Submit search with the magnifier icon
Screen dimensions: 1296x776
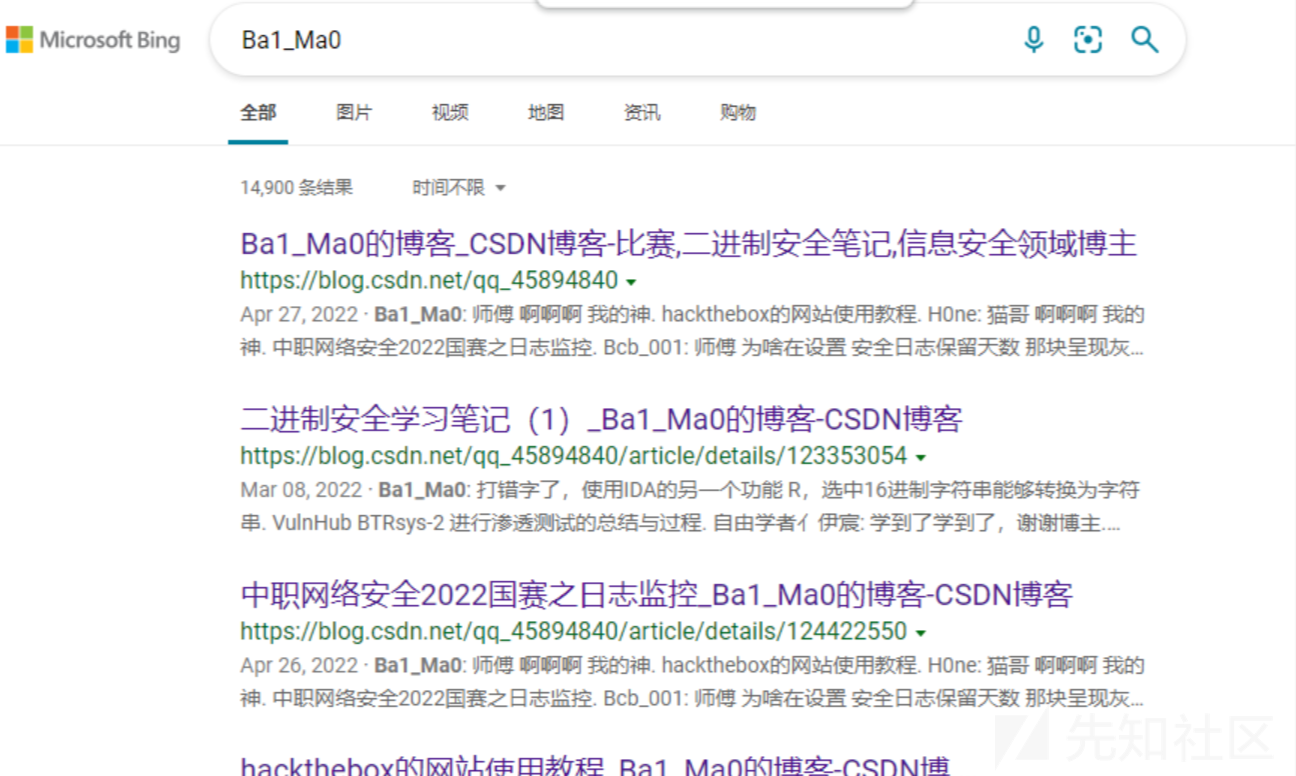click(x=1144, y=40)
